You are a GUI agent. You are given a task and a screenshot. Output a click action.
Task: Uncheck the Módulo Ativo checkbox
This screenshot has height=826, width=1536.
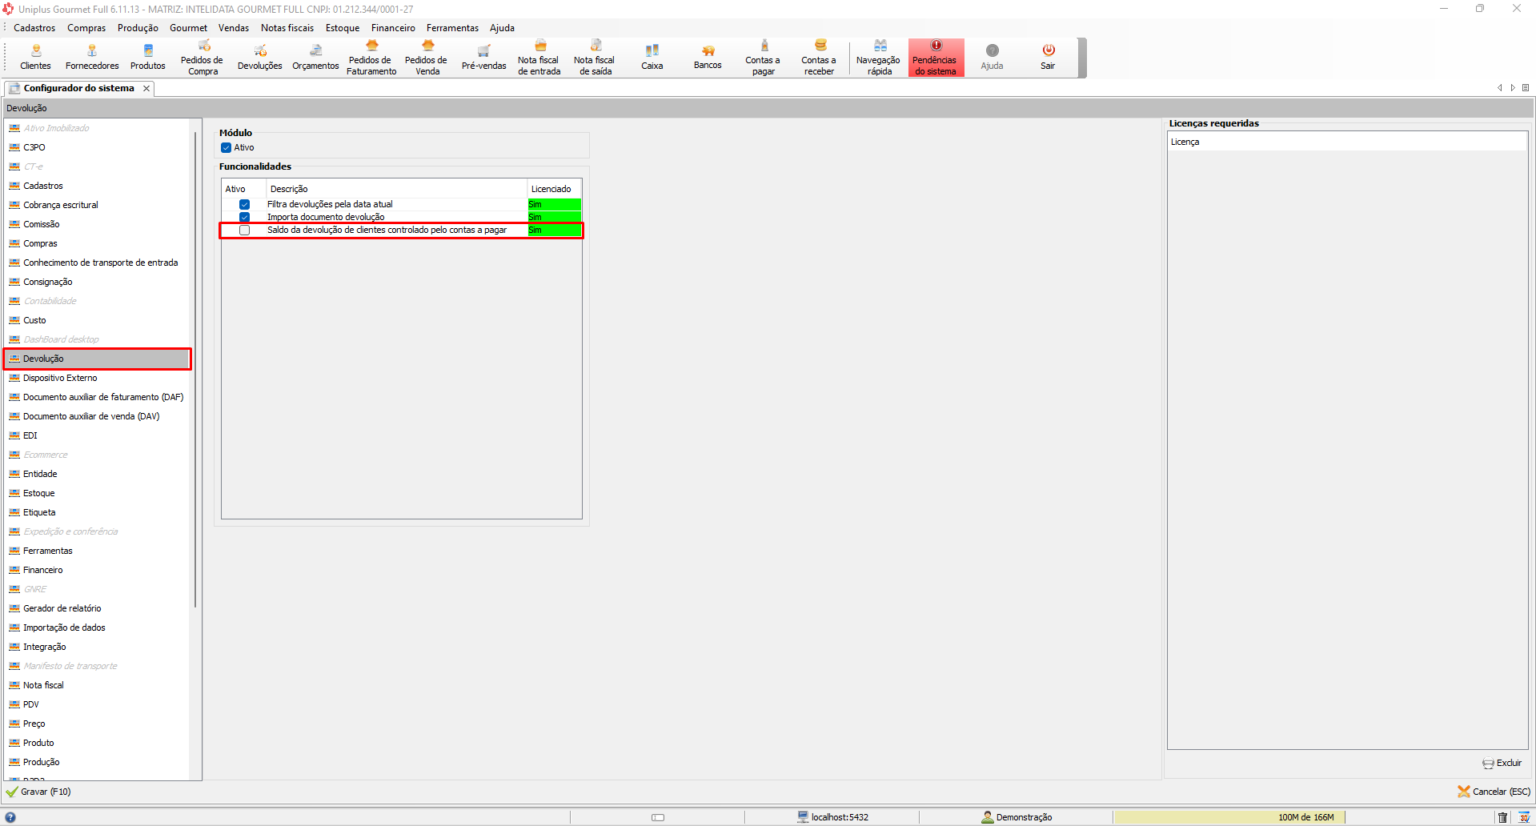(226, 148)
